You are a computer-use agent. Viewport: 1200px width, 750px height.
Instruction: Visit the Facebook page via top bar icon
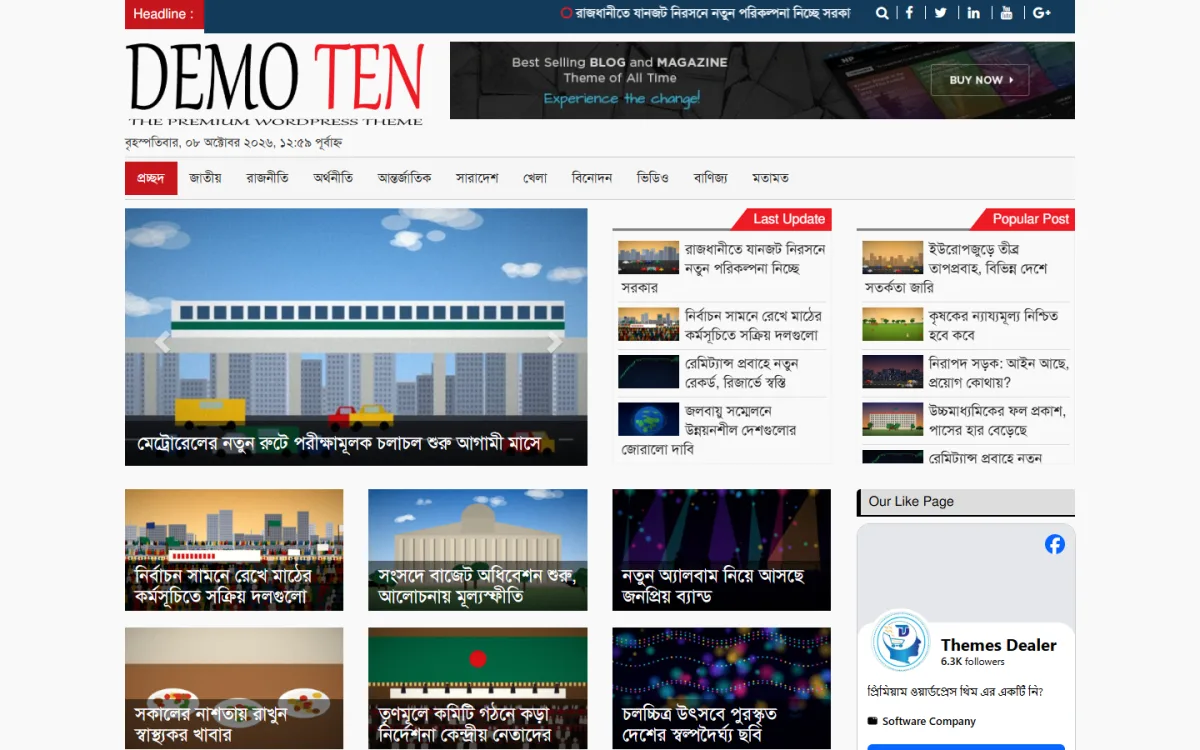pyautogui.click(x=909, y=13)
